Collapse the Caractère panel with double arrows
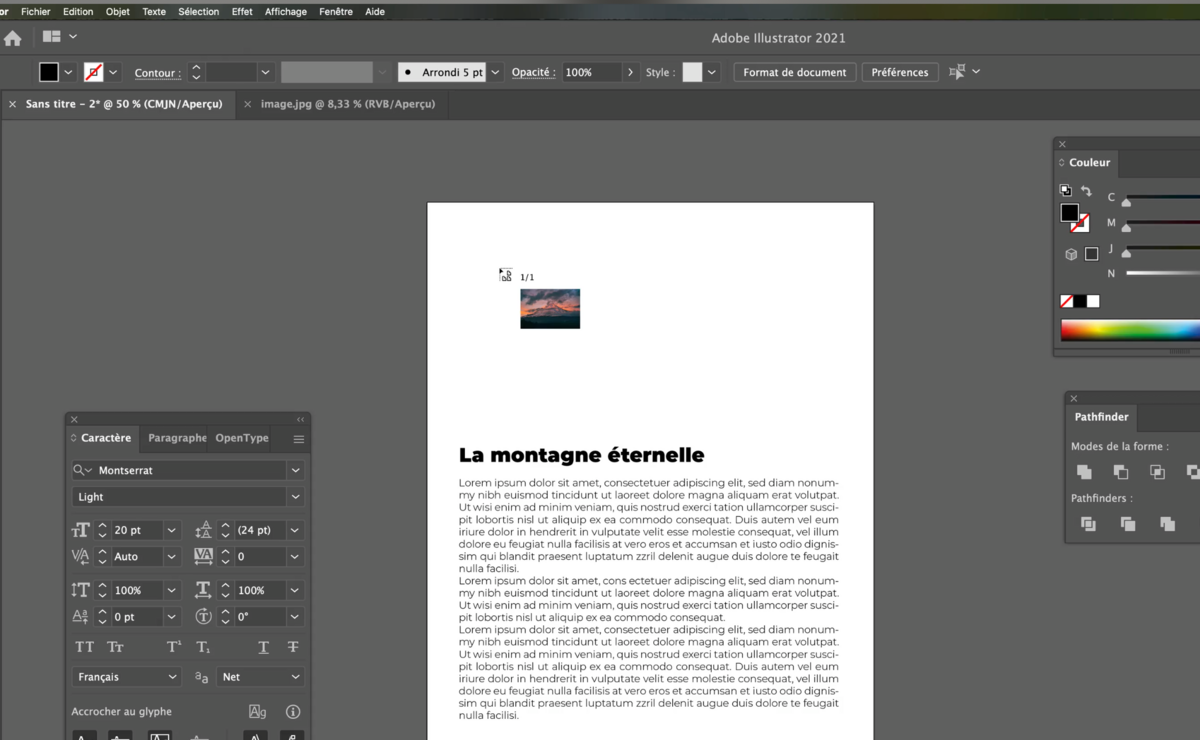 tap(301, 420)
